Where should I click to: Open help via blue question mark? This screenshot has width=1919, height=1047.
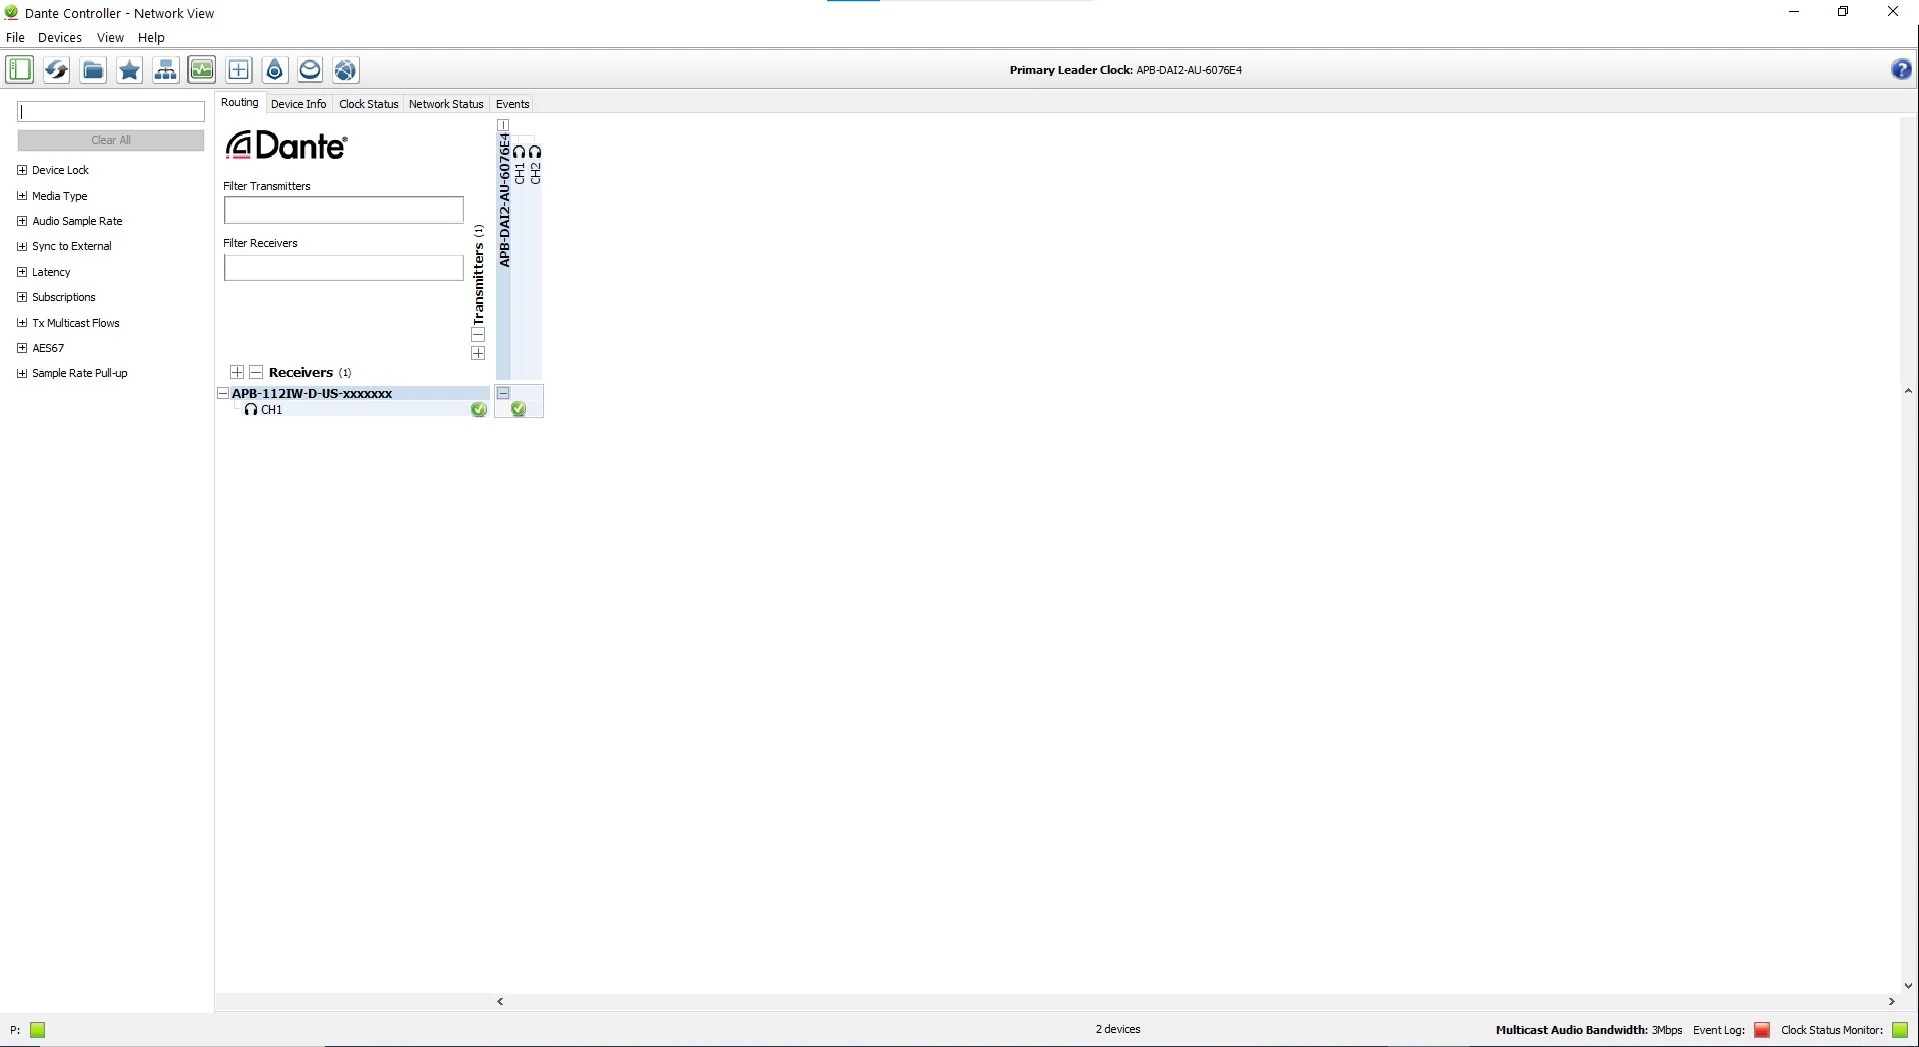[1901, 69]
